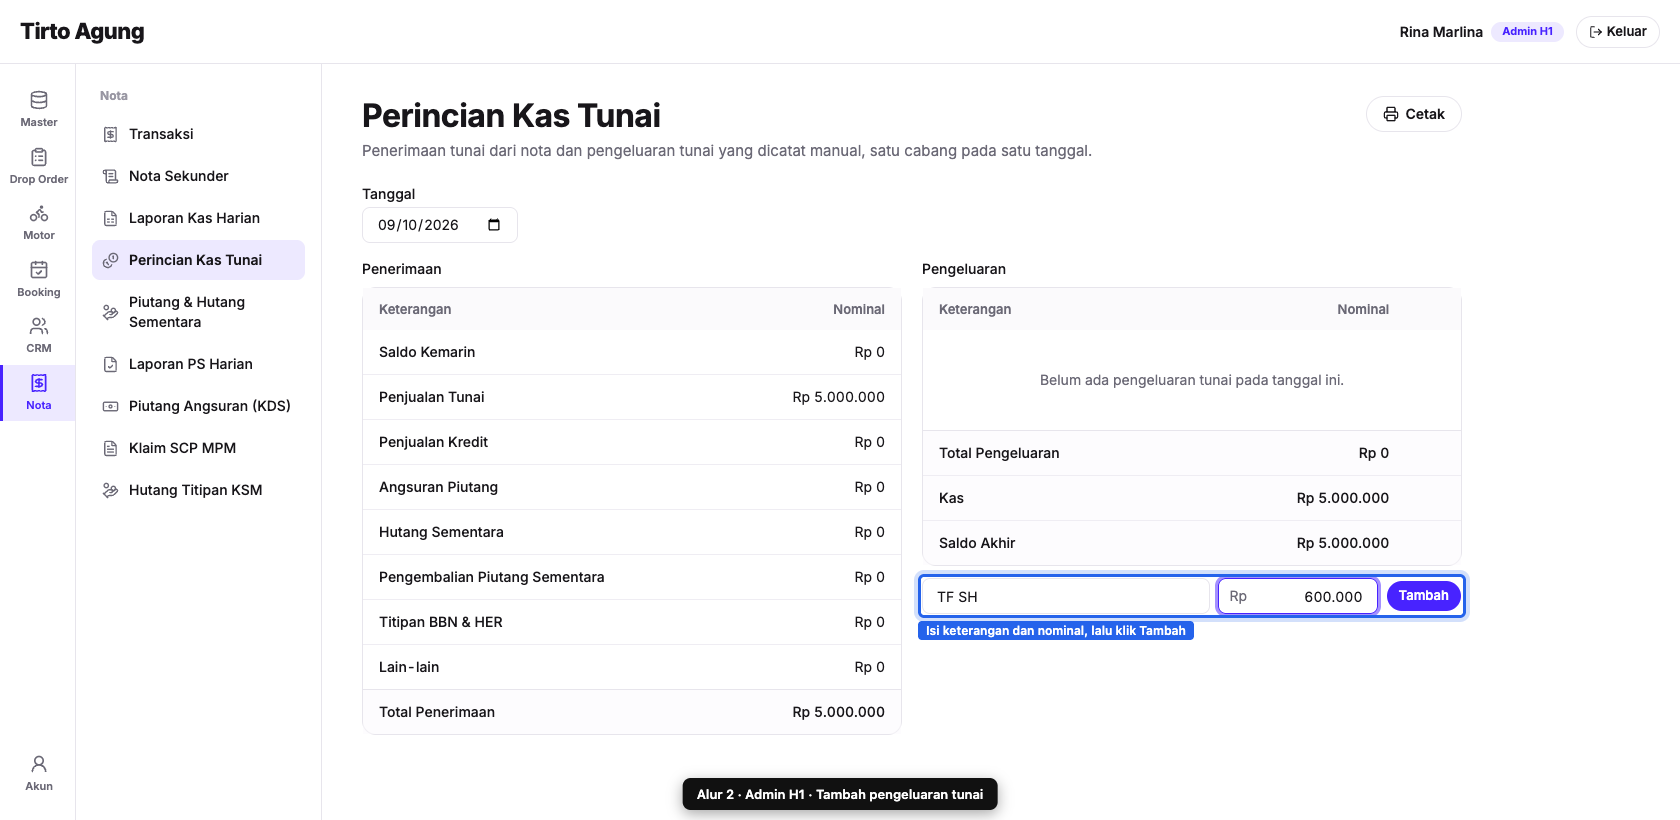Focus the nominal Rp input field
The image size is (1680, 820).
tap(1298, 597)
